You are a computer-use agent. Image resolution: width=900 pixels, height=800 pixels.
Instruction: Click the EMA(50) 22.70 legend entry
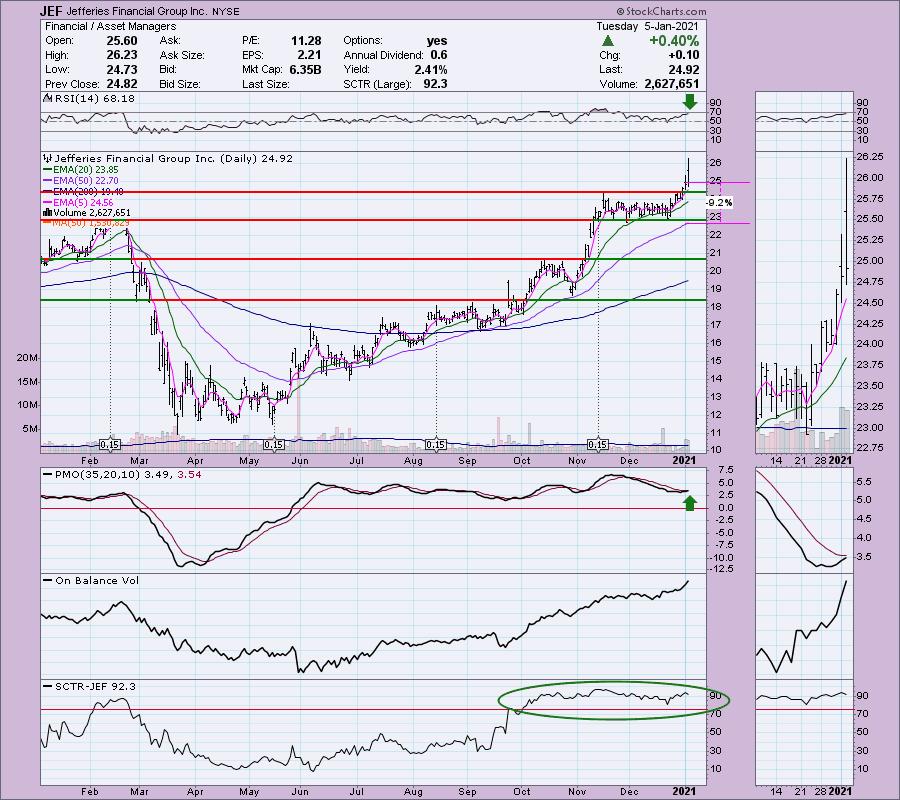[x=86, y=181]
